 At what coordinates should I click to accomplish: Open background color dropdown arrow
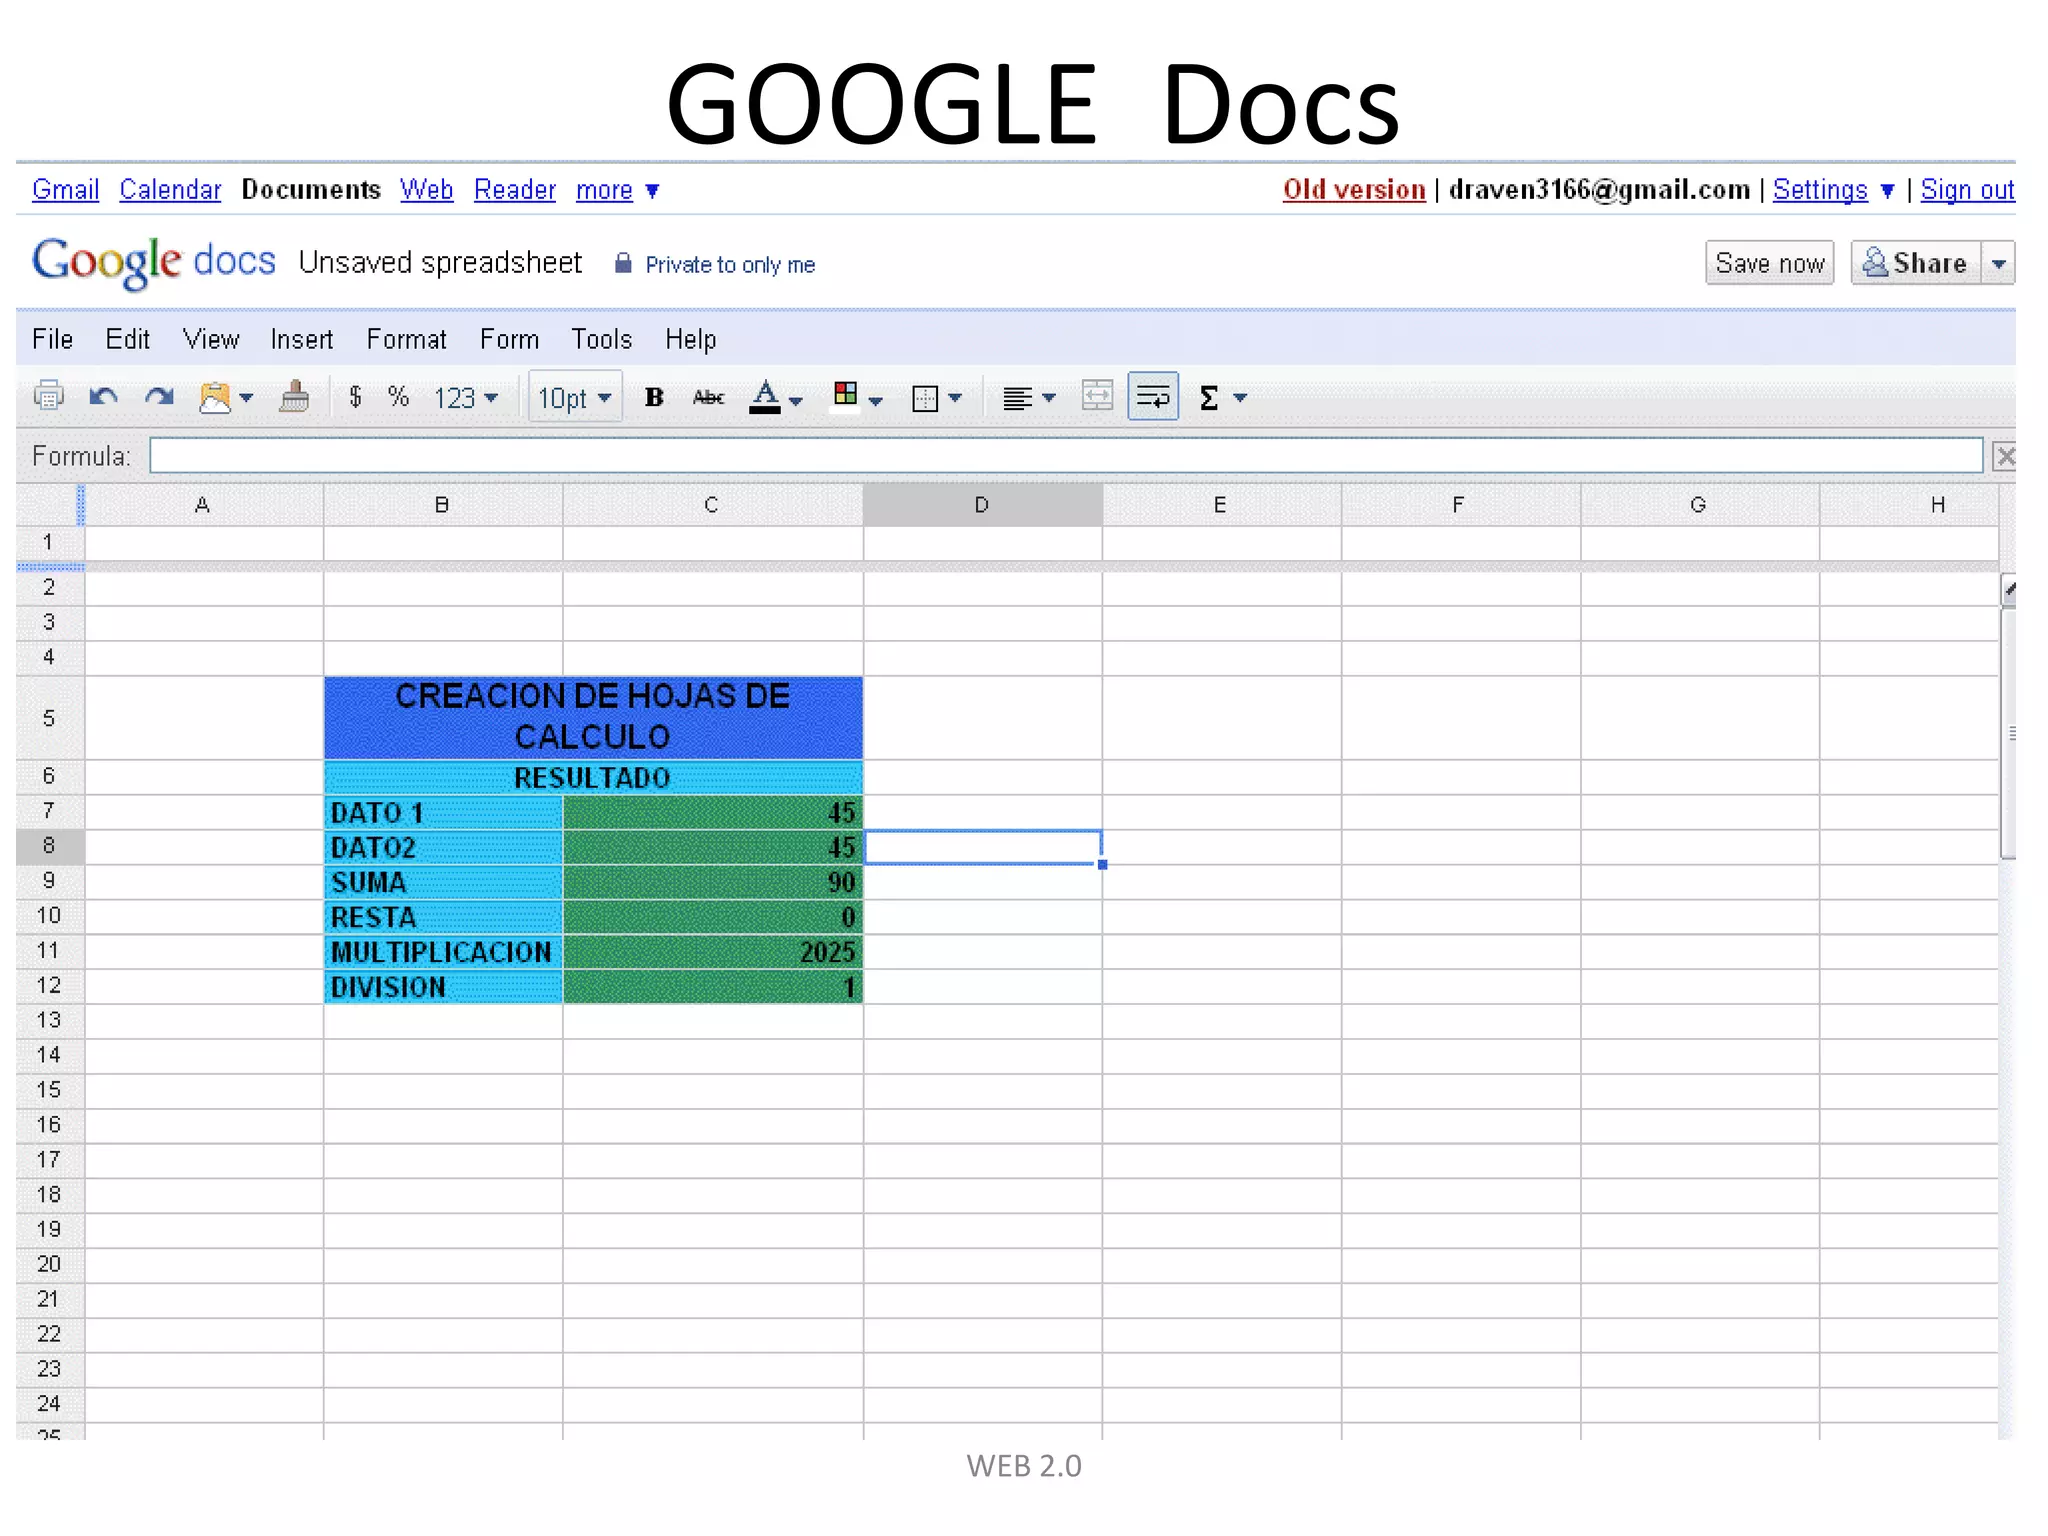click(x=876, y=401)
